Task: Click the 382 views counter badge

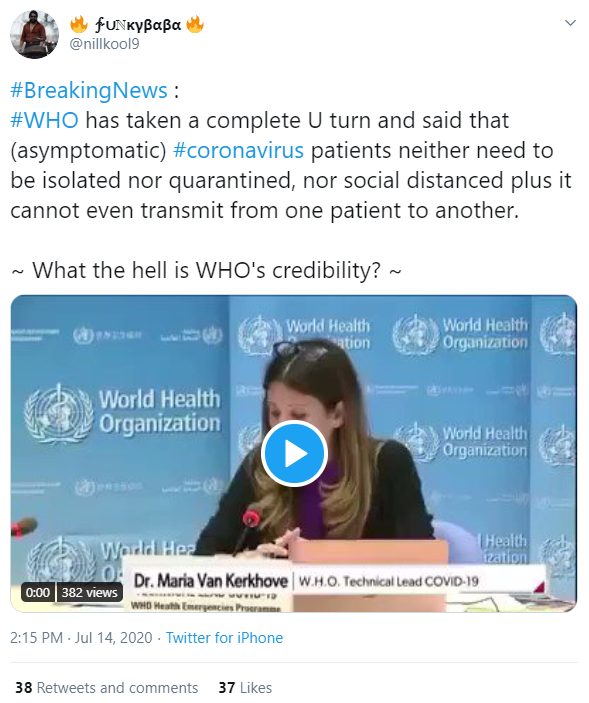Action: pos(90,593)
